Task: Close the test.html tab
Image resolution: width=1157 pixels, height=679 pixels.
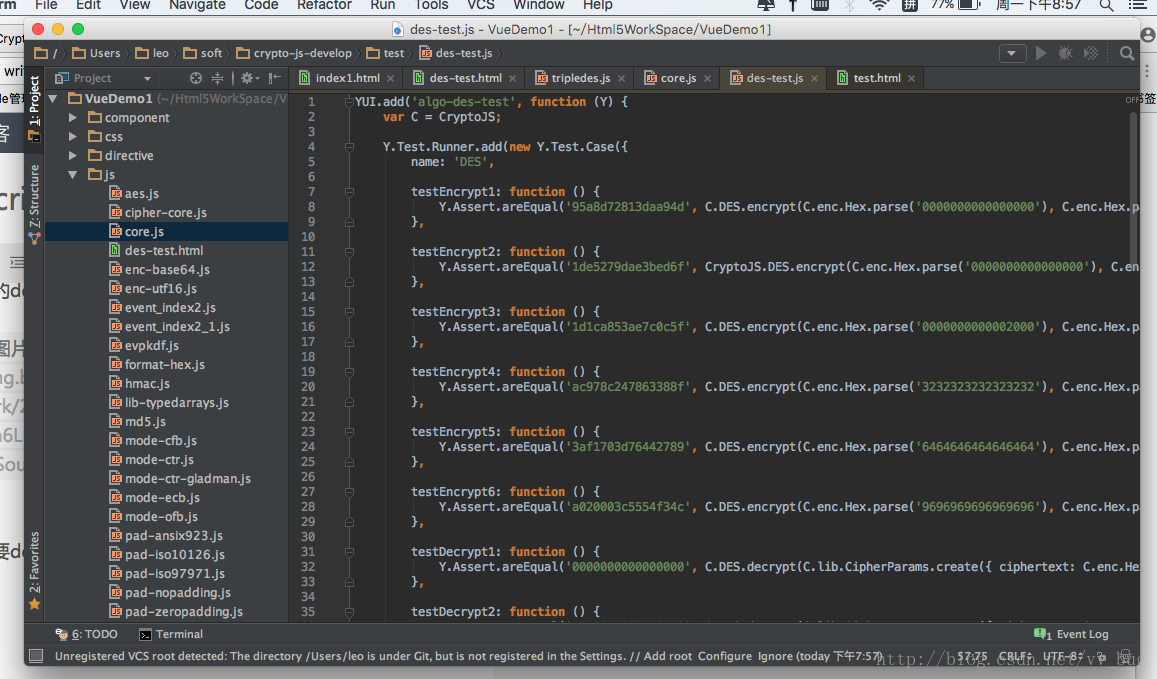Action: (x=911, y=78)
